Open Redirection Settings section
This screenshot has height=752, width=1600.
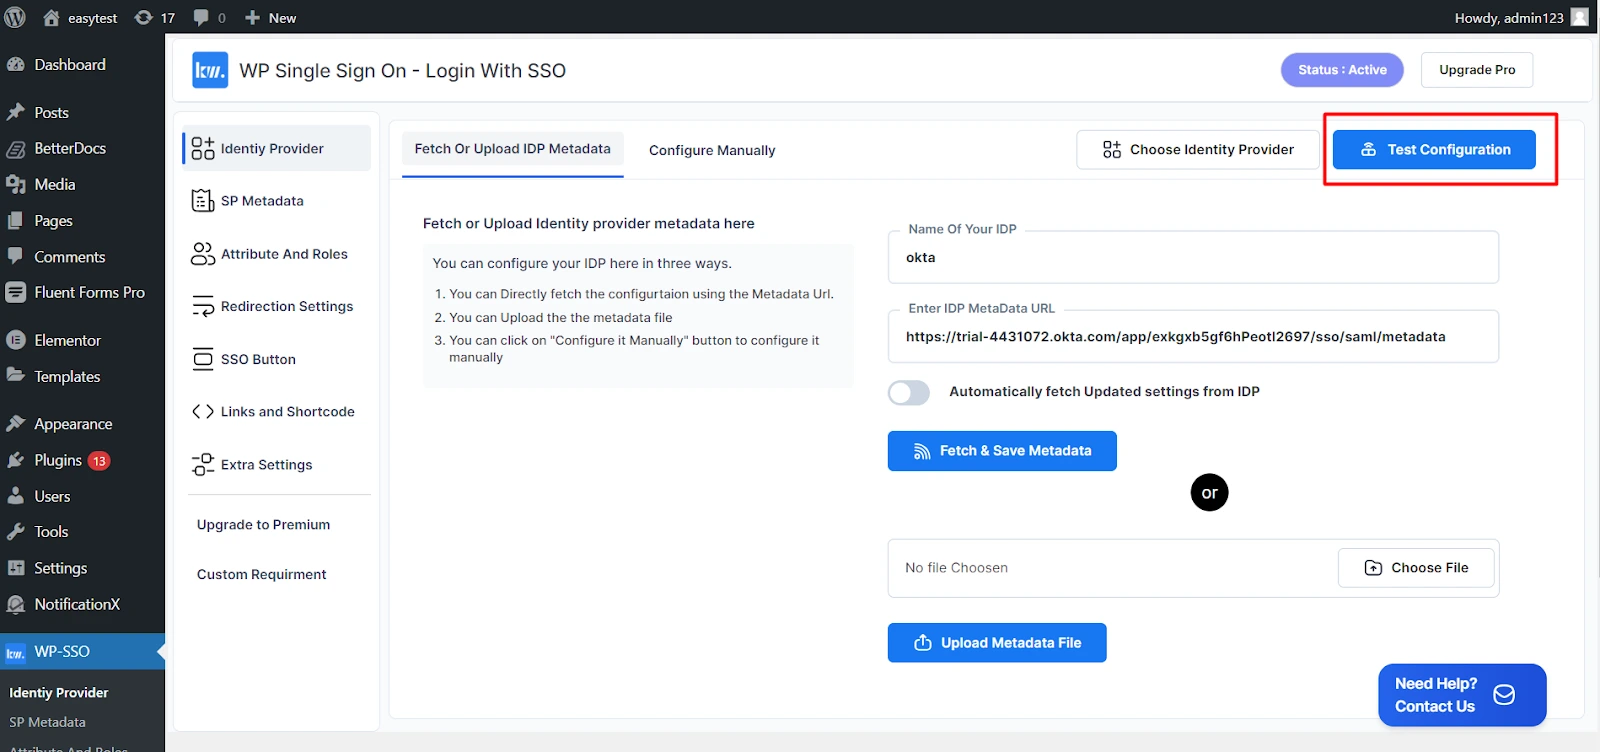[277, 306]
